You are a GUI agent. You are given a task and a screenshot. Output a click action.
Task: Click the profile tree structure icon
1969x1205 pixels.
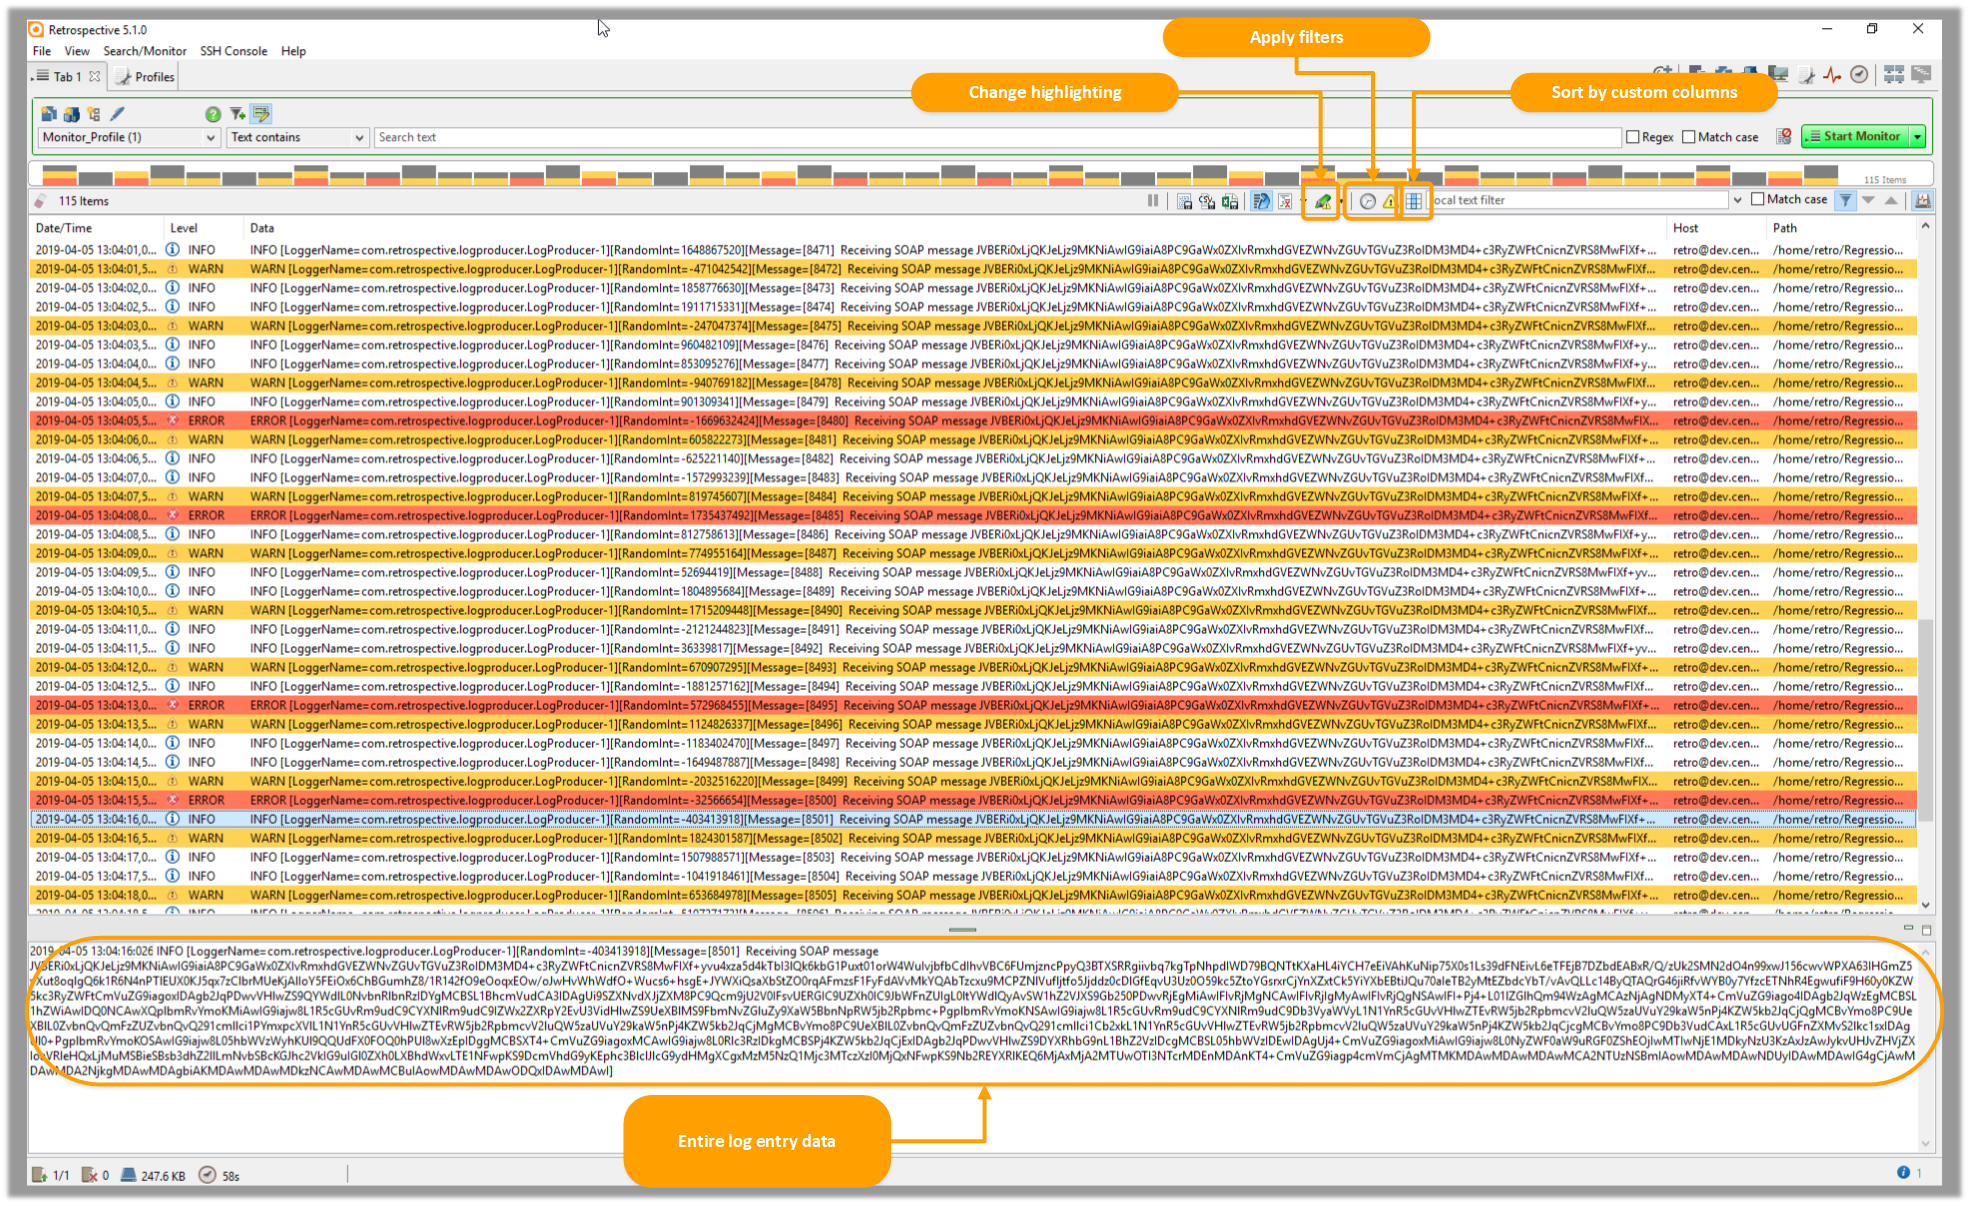pos(94,114)
